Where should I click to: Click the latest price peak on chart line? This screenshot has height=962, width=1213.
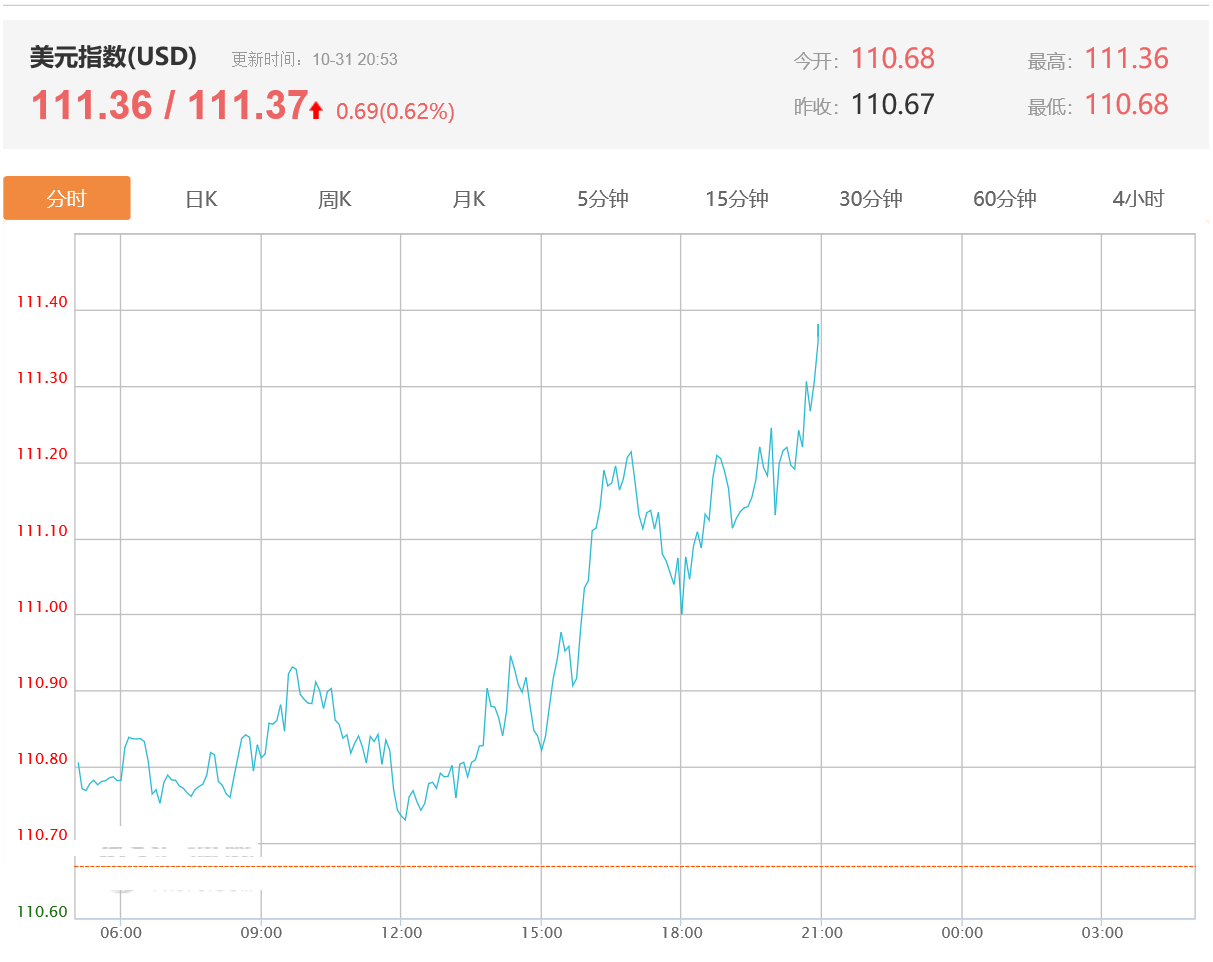pos(818,325)
